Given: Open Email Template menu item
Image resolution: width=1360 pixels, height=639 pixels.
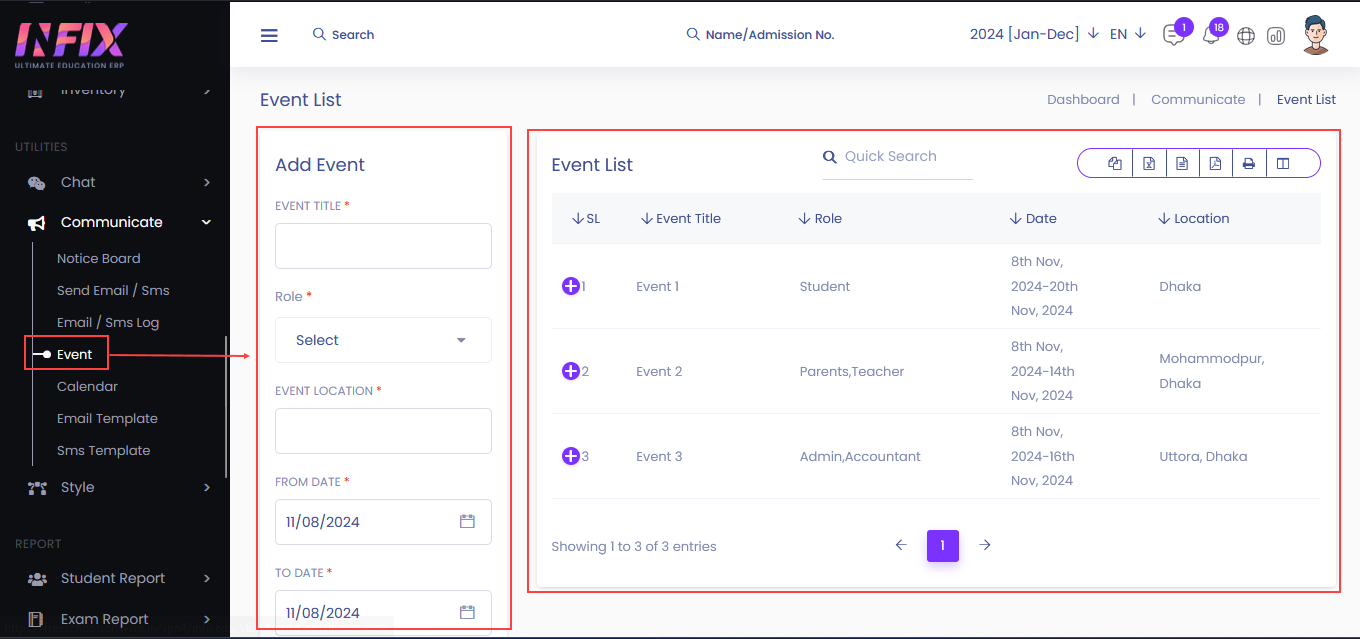Looking at the screenshot, I should click(107, 418).
